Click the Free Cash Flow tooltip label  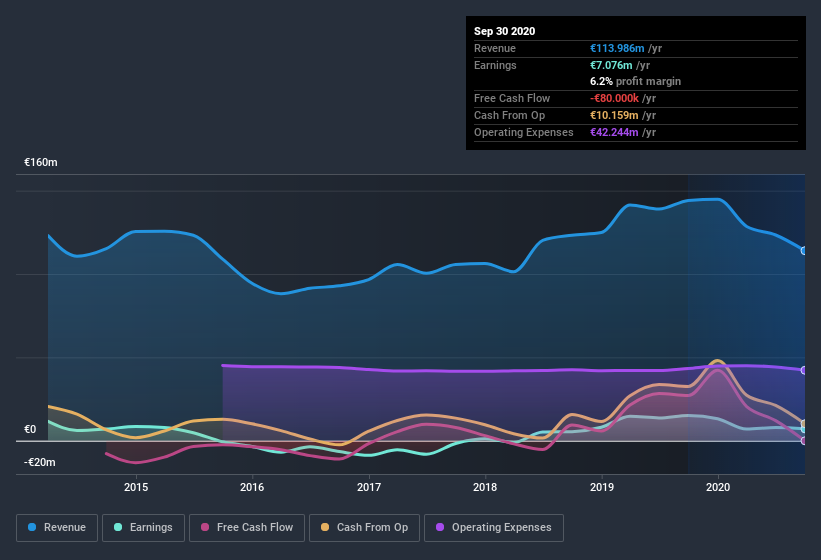[512, 98]
